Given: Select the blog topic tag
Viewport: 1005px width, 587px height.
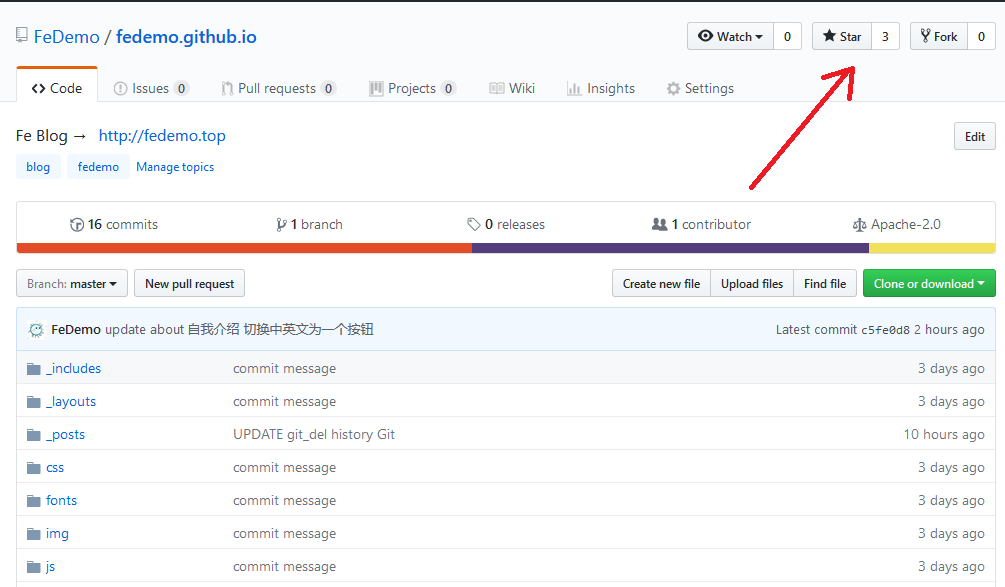Looking at the screenshot, I should [38, 167].
